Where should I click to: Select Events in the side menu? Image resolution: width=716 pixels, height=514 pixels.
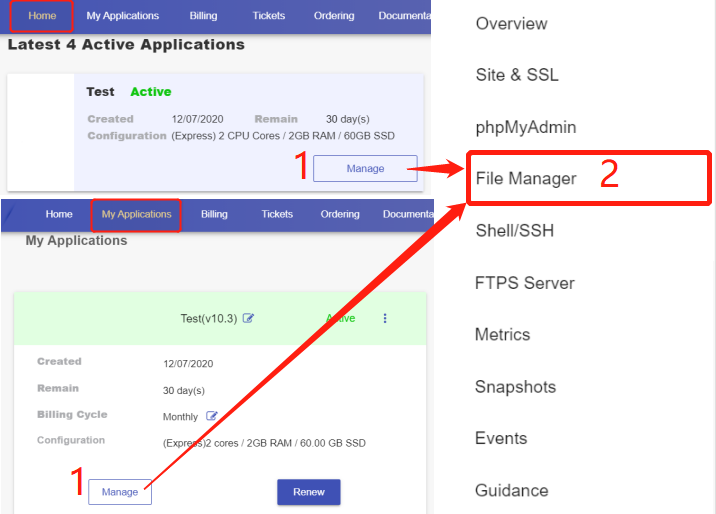(500, 438)
